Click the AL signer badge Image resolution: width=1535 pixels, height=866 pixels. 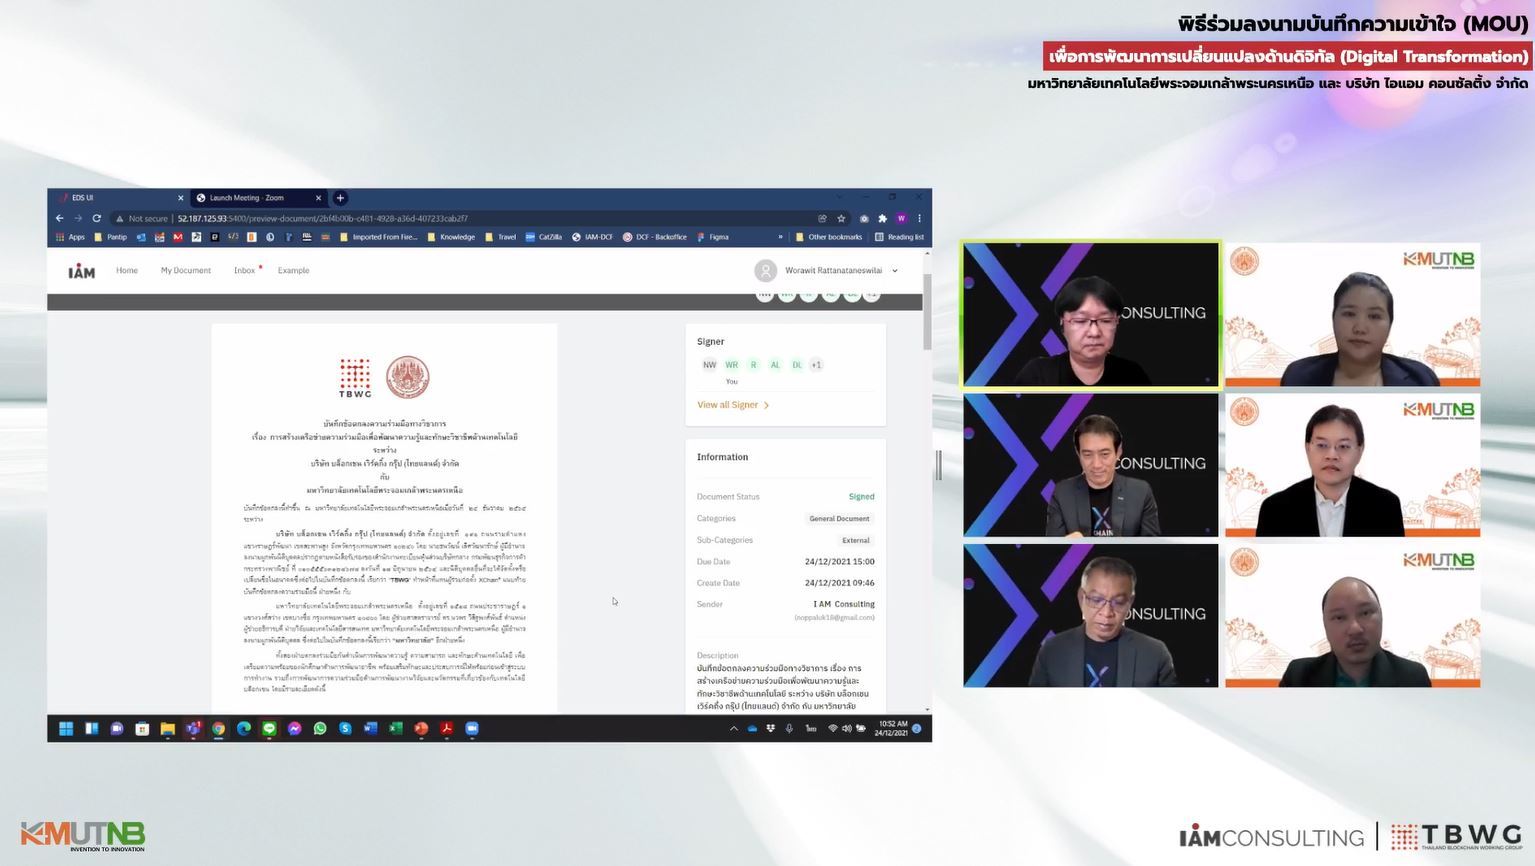pyautogui.click(x=775, y=365)
